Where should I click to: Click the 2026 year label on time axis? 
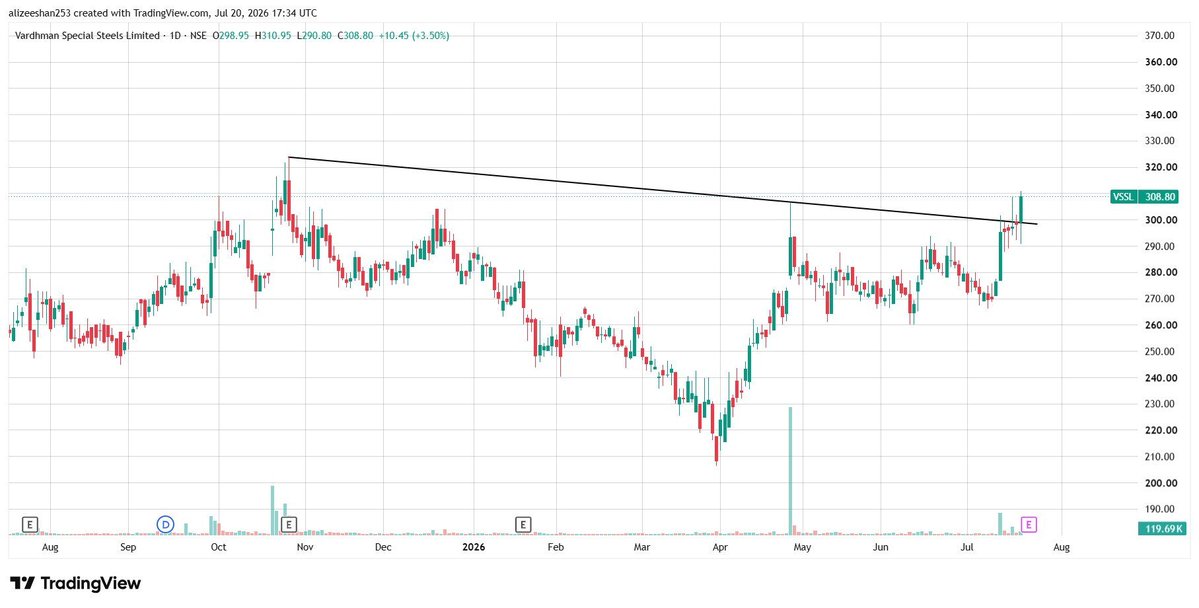tap(474, 548)
